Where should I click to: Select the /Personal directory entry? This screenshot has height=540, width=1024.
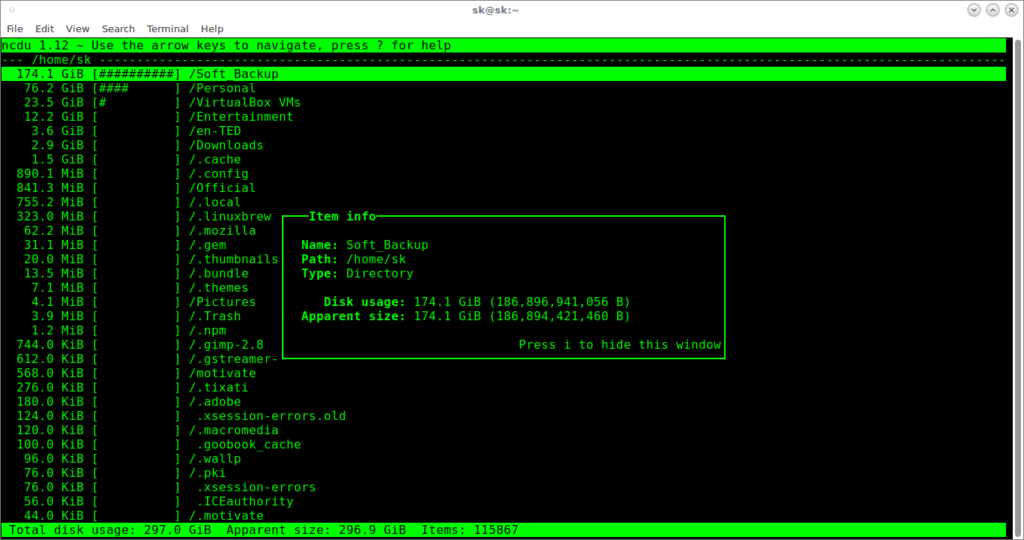(x=222, y=88)
